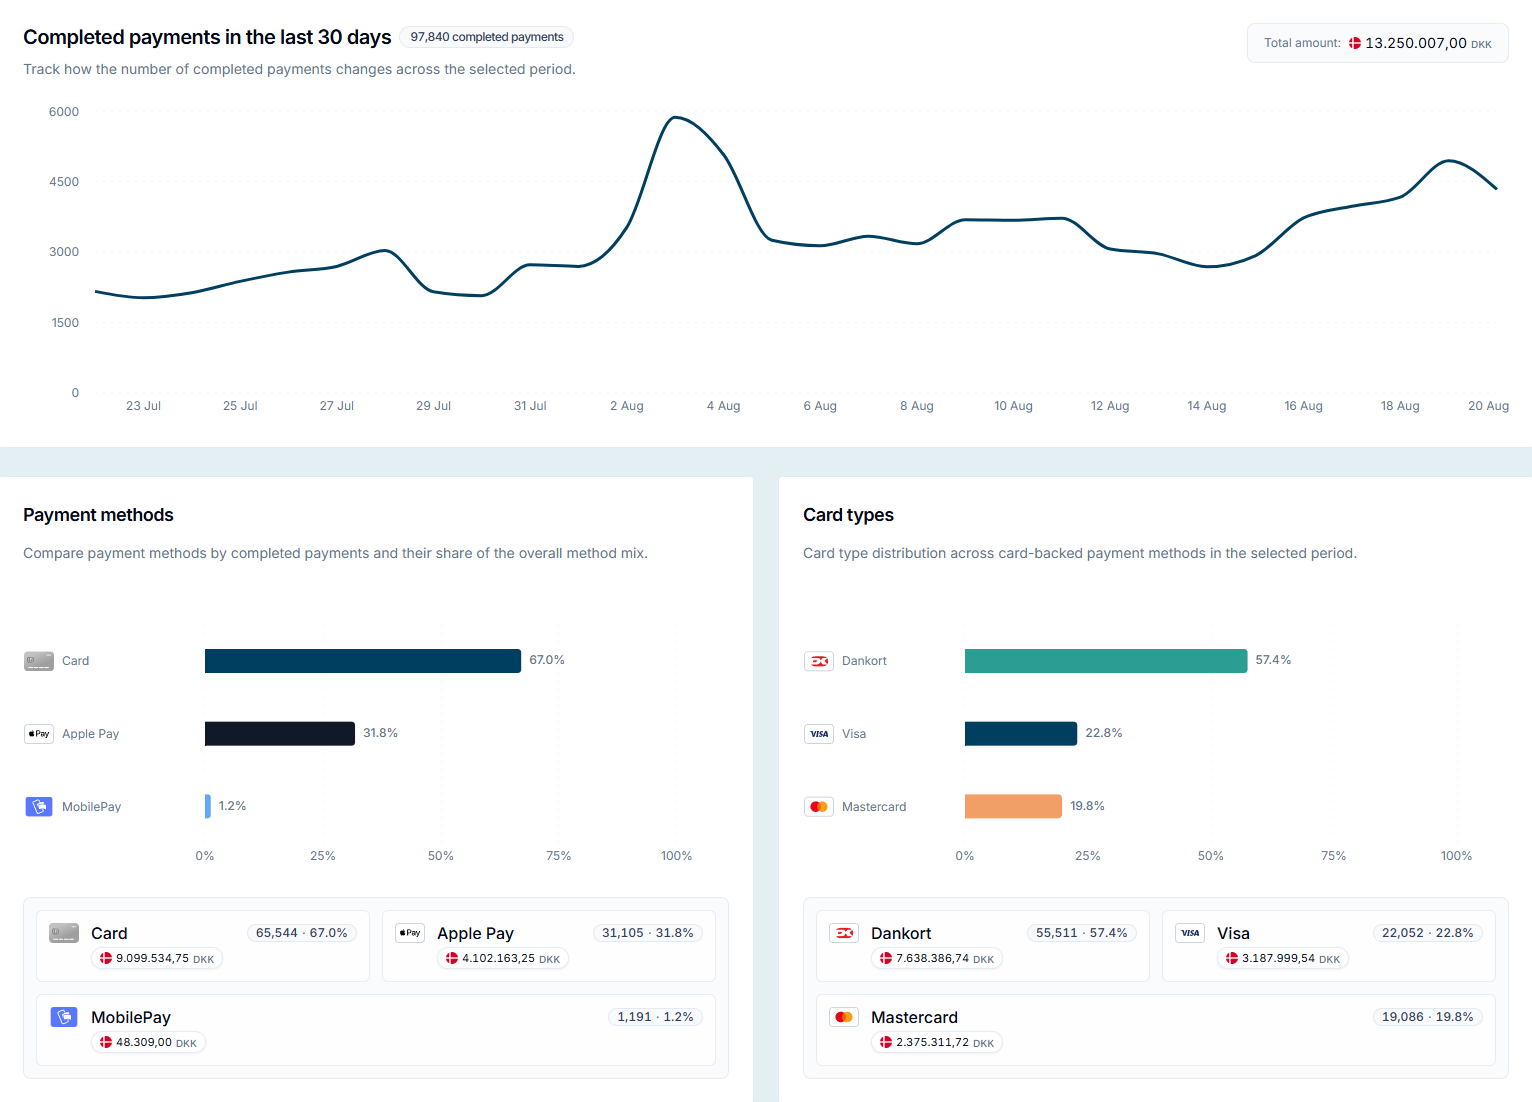
Task: Click the Card types heading
Action: (848, 515)
